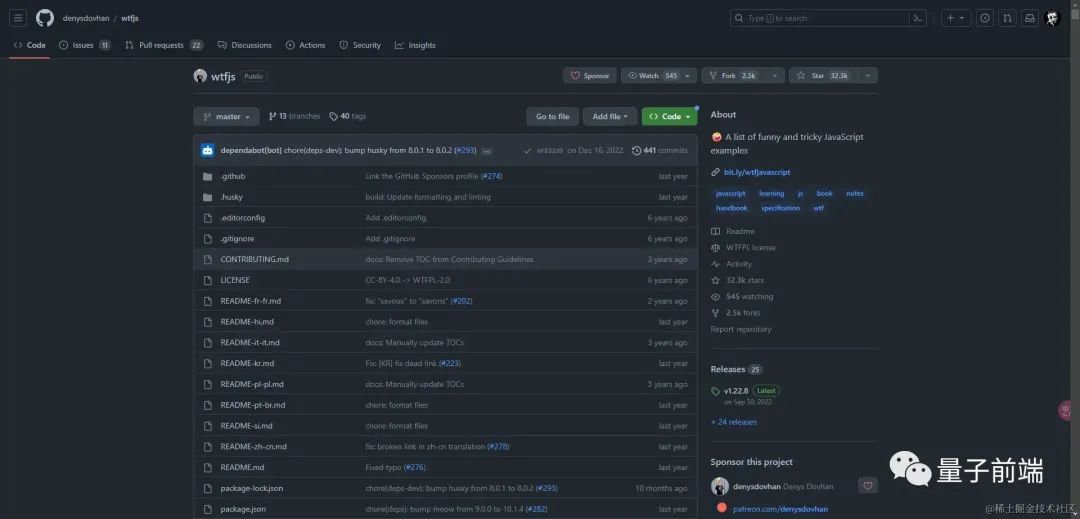
Task: Star the wtfjs repository
Action: (x=822, y=76)
